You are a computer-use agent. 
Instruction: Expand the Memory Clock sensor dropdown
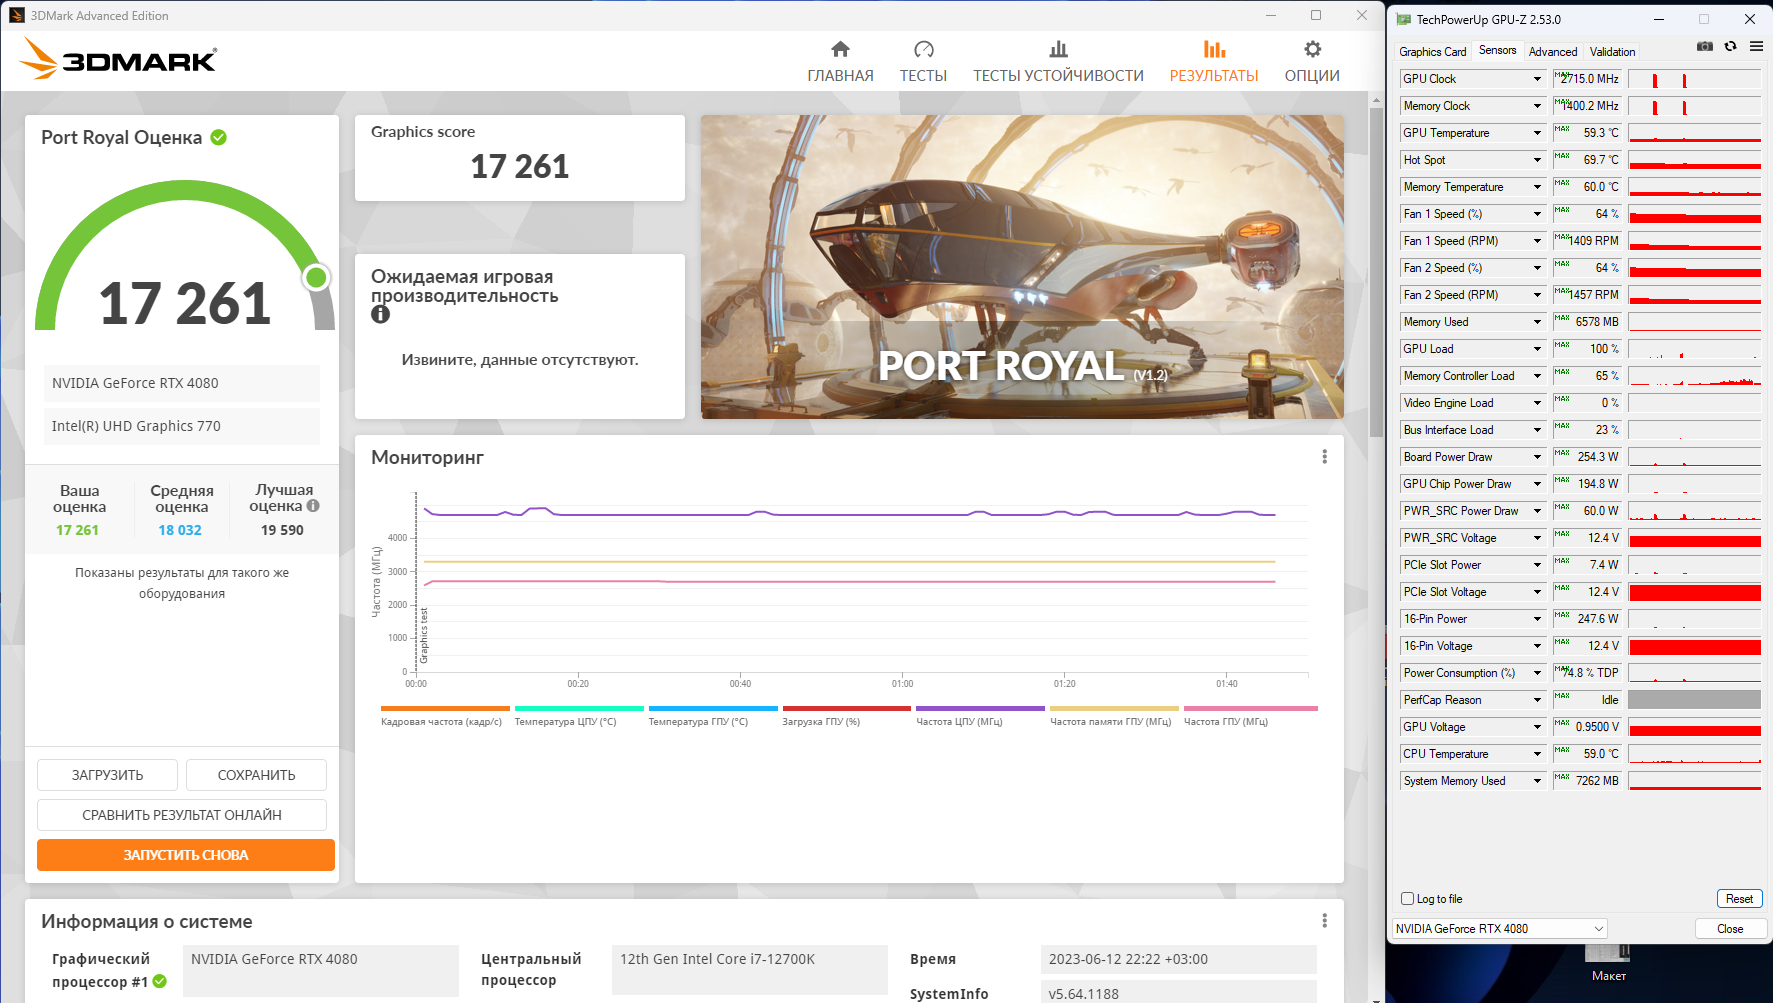pos(1537,106)
